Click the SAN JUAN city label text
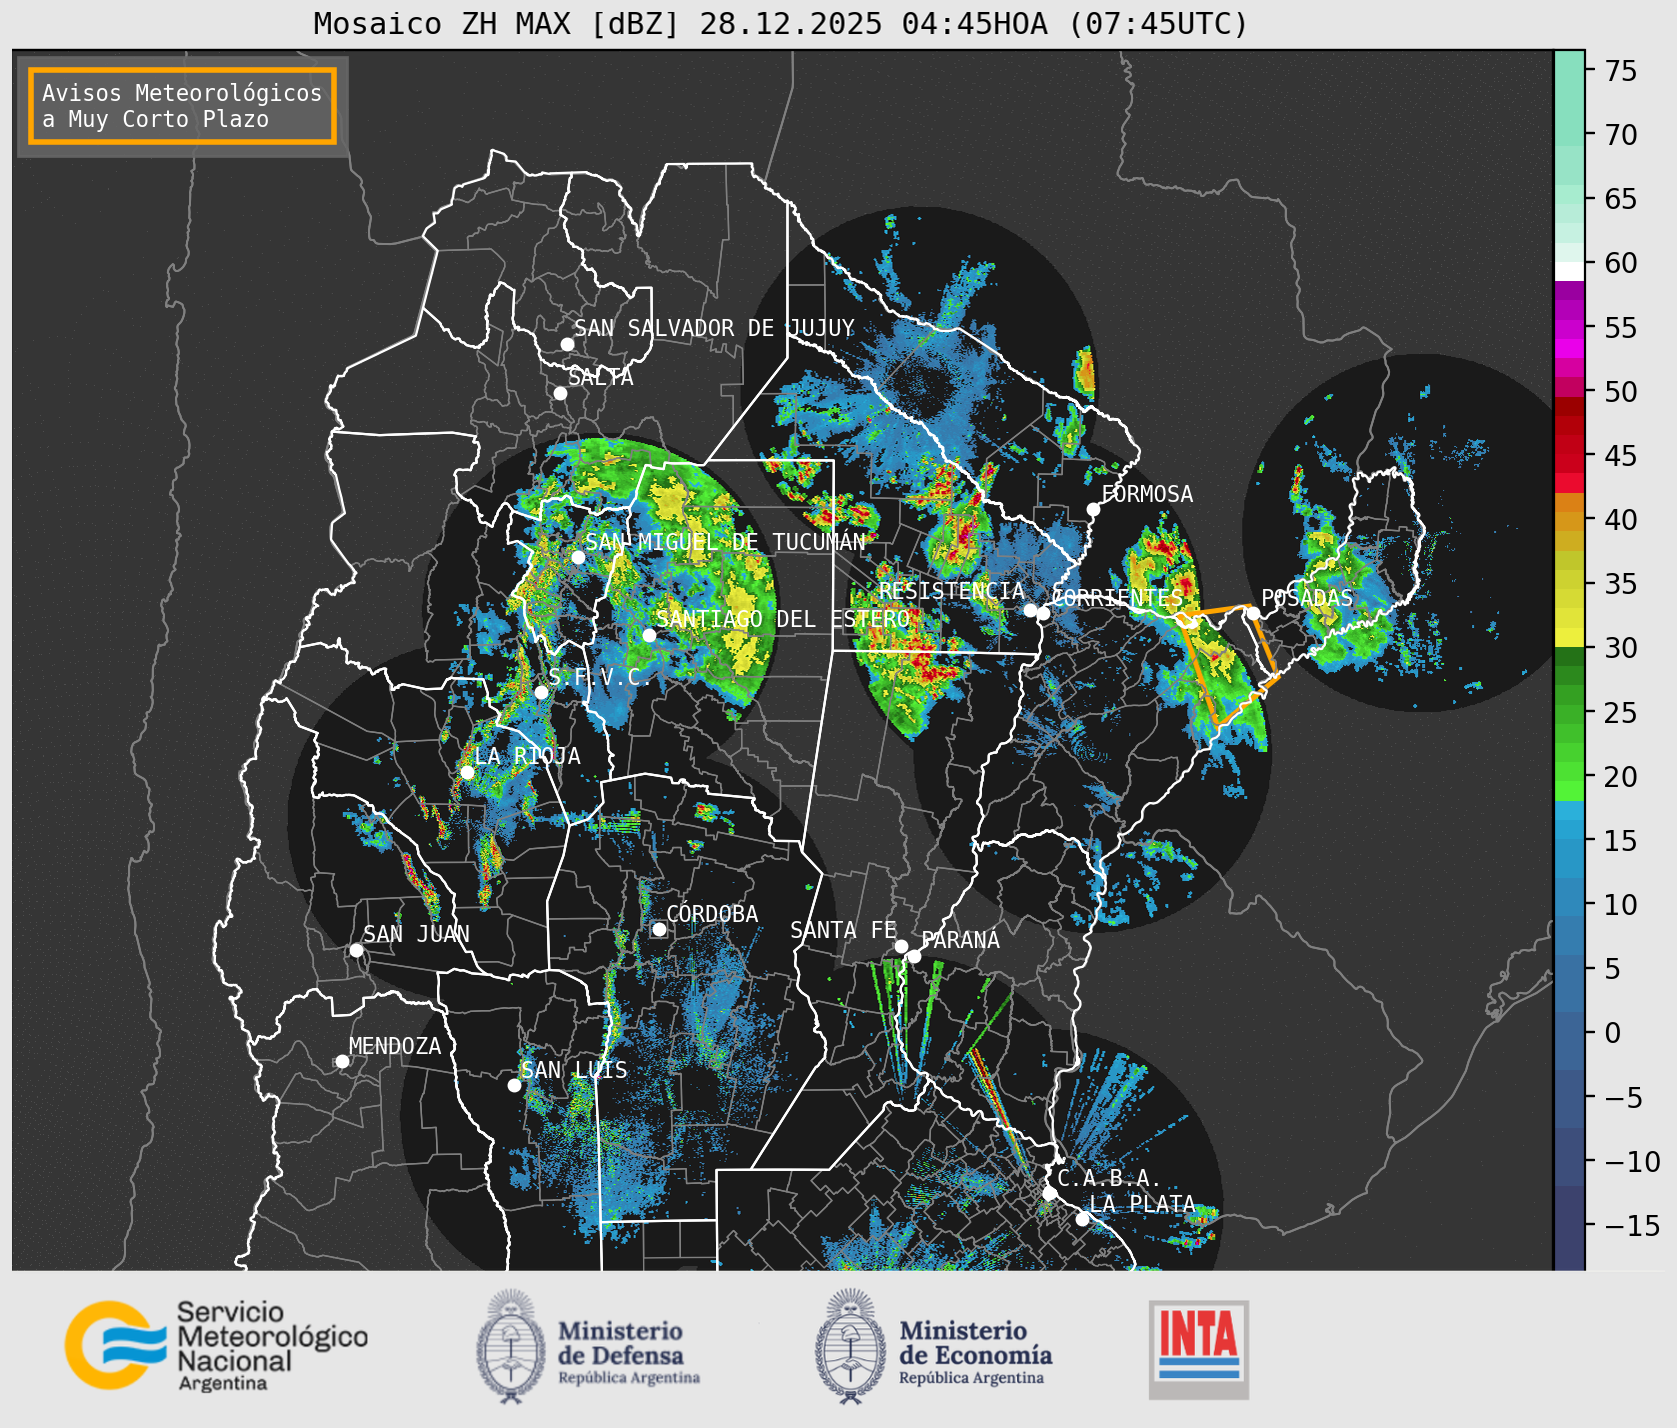 click(416, 934)
